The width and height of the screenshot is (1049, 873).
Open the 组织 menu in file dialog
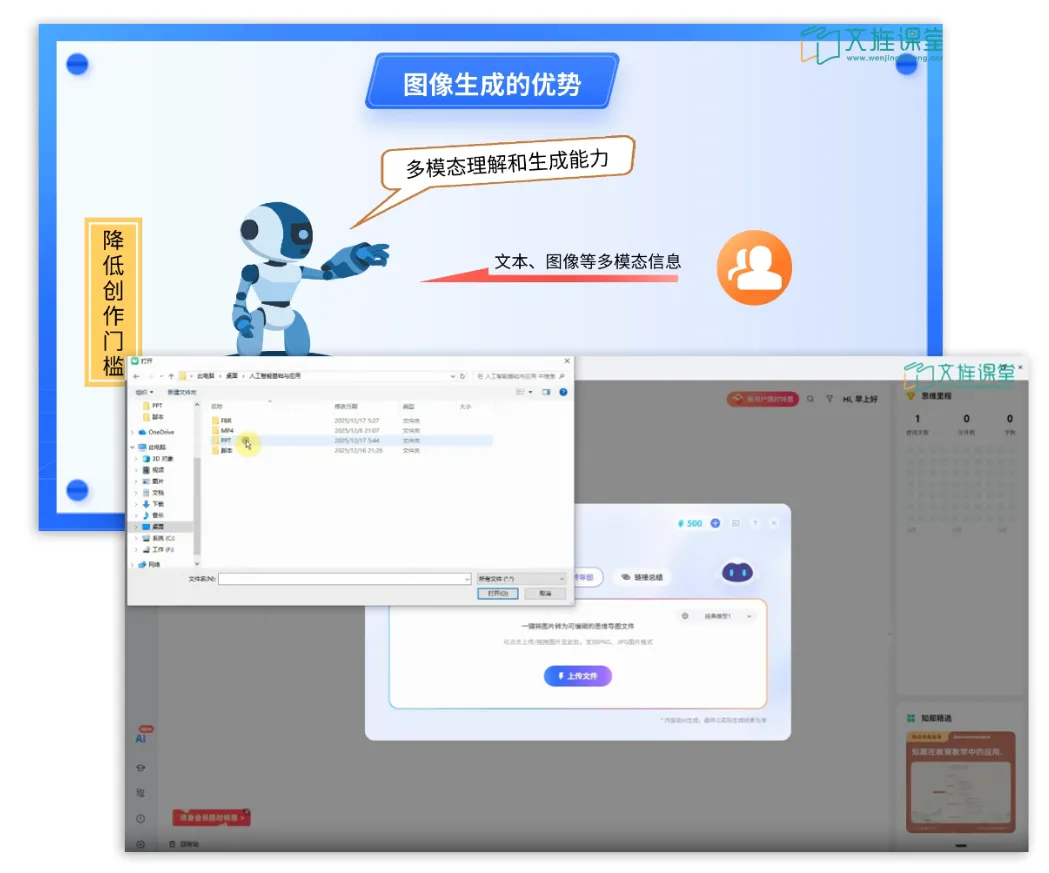tap(145, 392)
